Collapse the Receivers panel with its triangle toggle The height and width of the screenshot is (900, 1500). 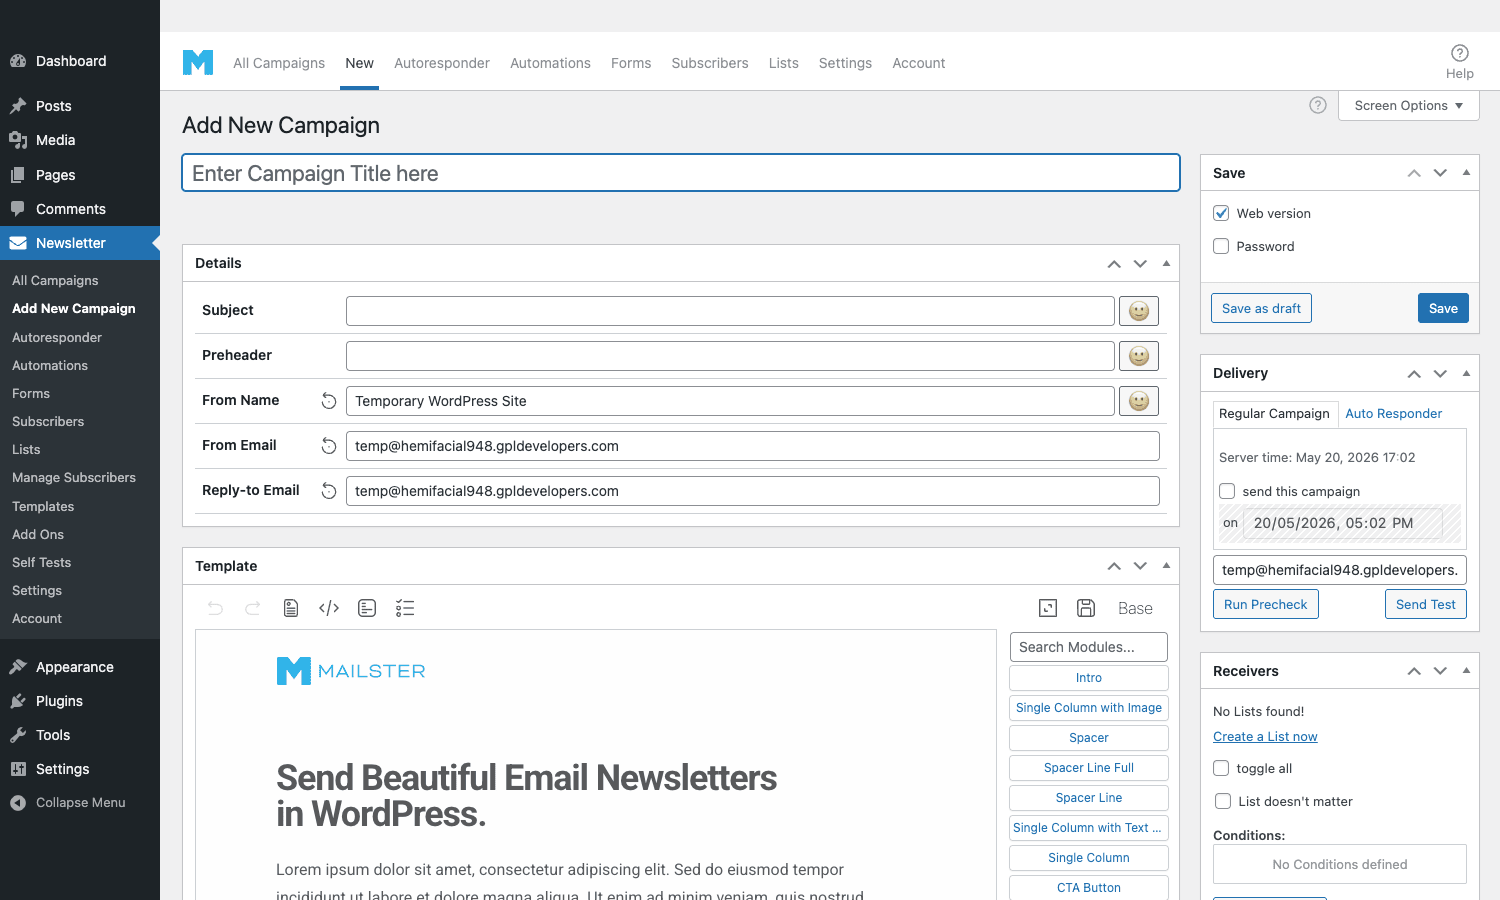(x=1466, y=671)
